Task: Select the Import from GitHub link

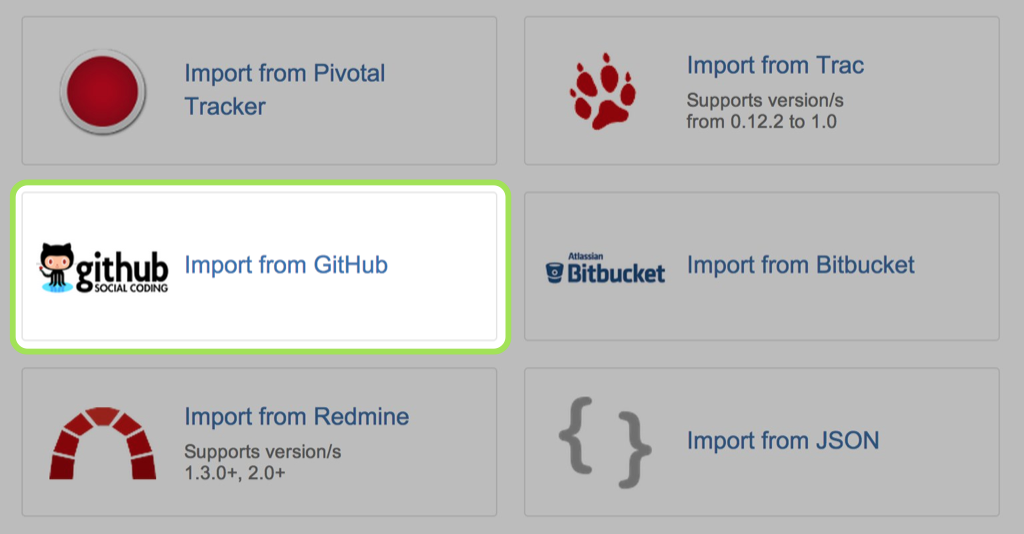Action: (x=286, y=265)
